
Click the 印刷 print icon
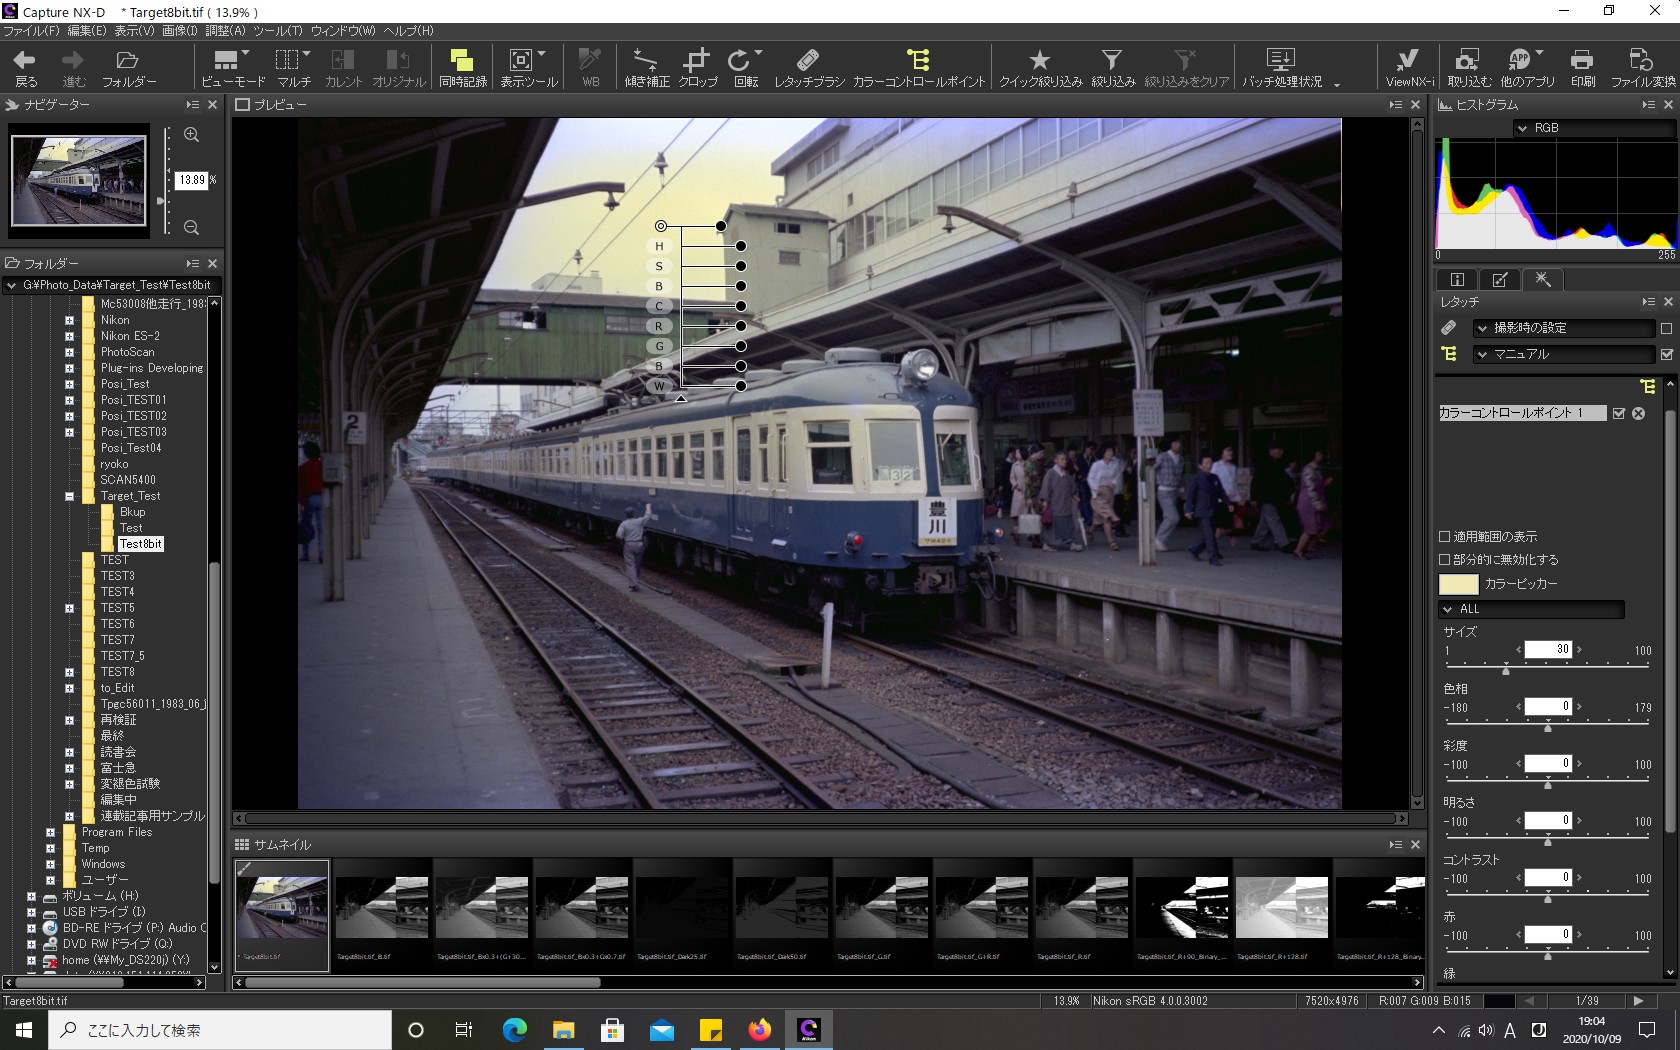[1582, 60]
